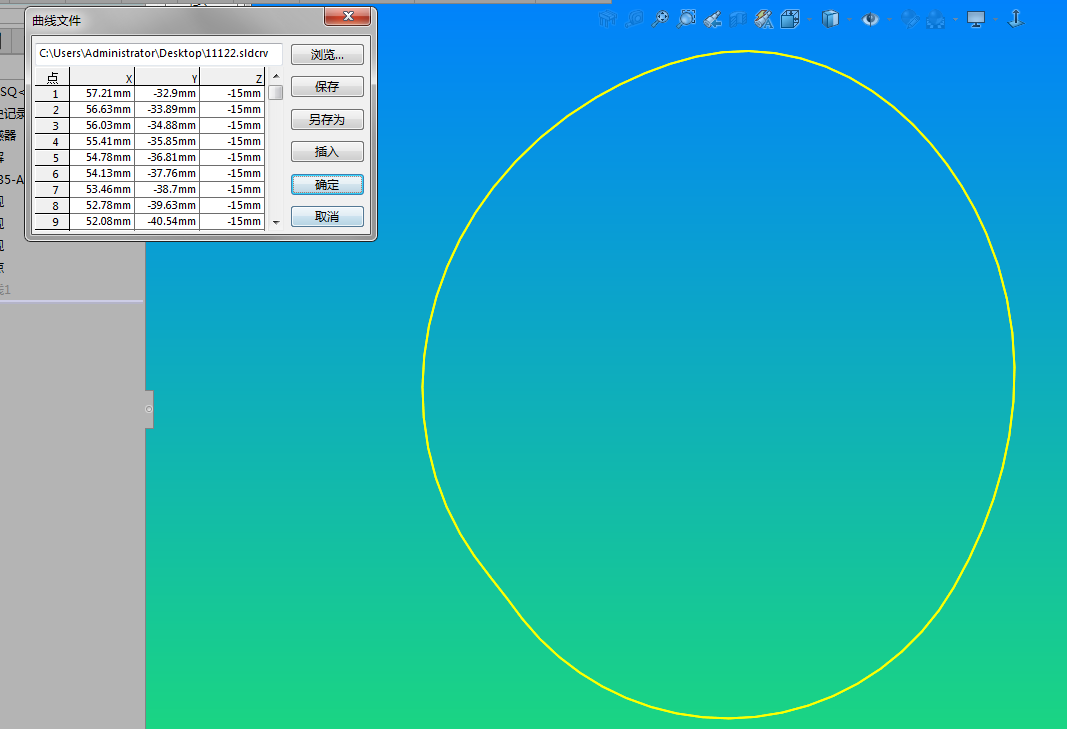Click X cell 52.78mm
The height and width of the screenshot is (729, 1067).
click(x=102, y=205)
